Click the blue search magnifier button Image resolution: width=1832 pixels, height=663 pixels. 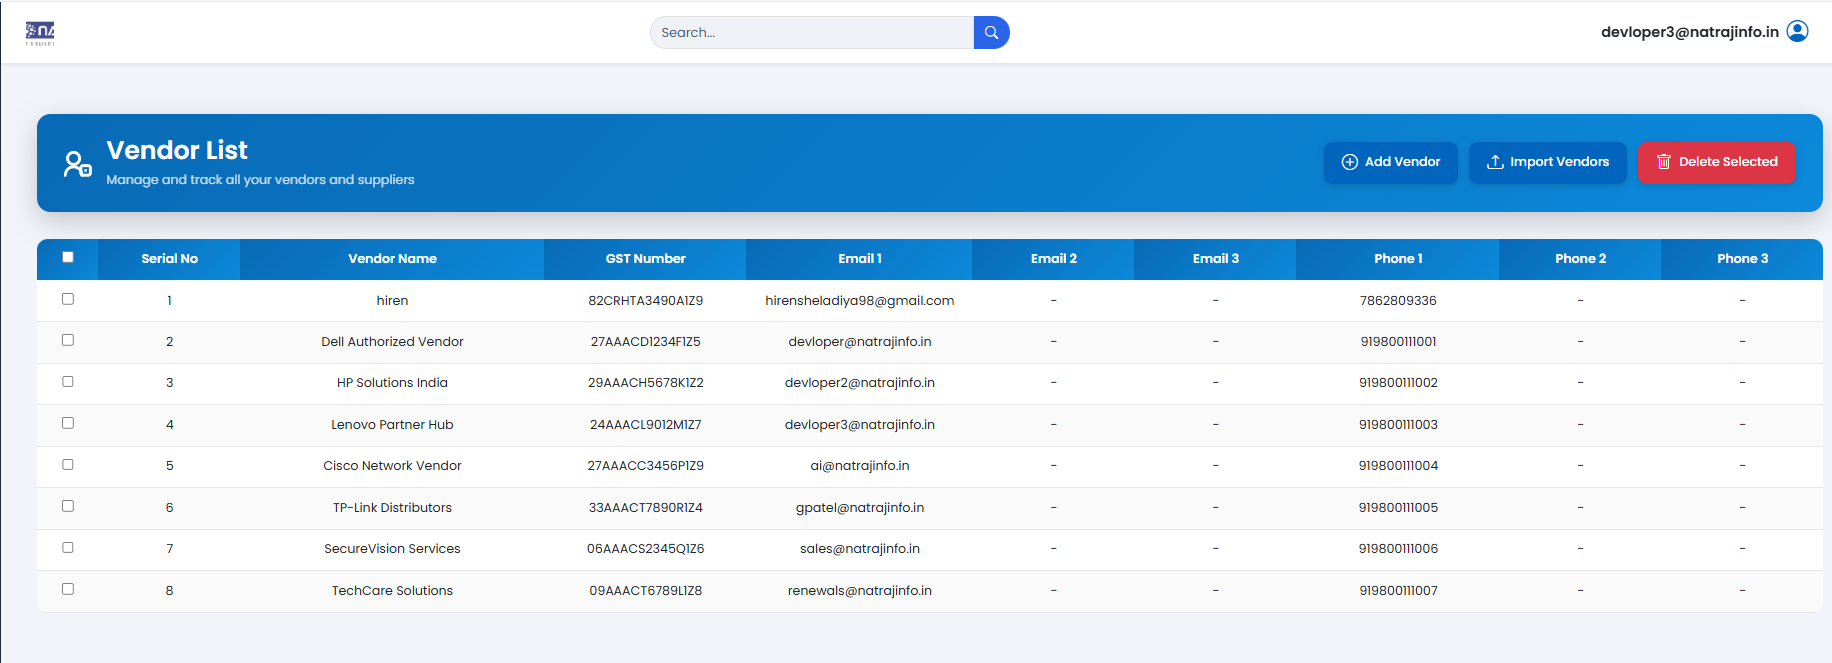[991, 32]
